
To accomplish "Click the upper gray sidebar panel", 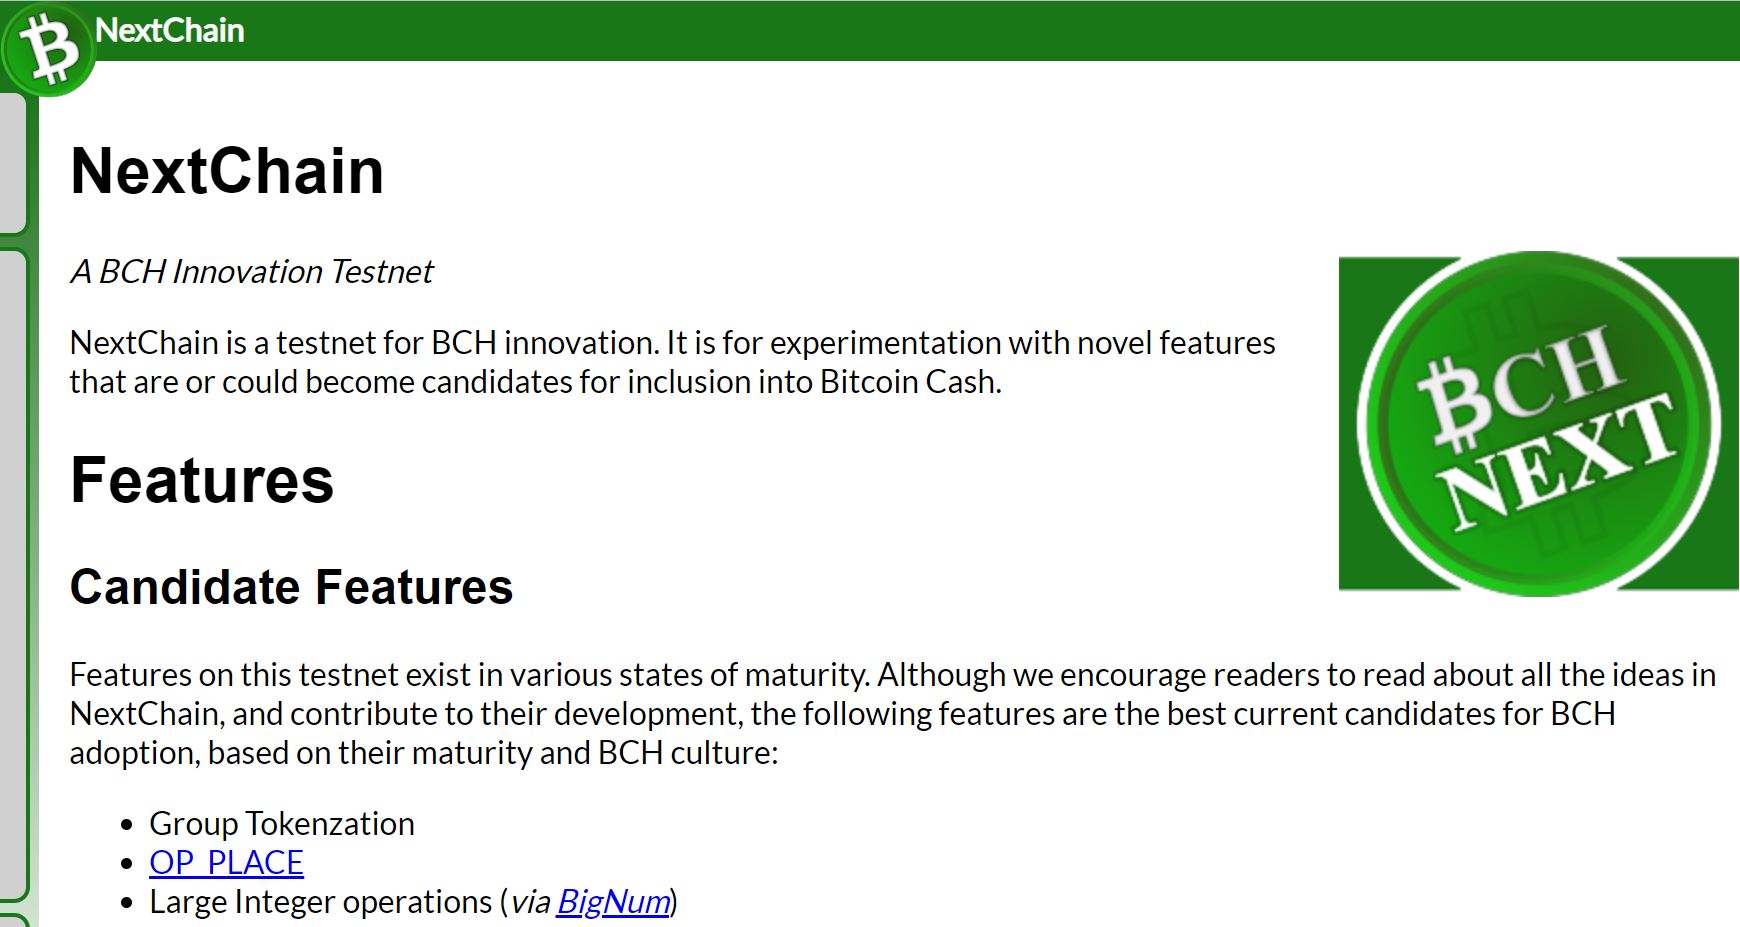I will point(13,164).
